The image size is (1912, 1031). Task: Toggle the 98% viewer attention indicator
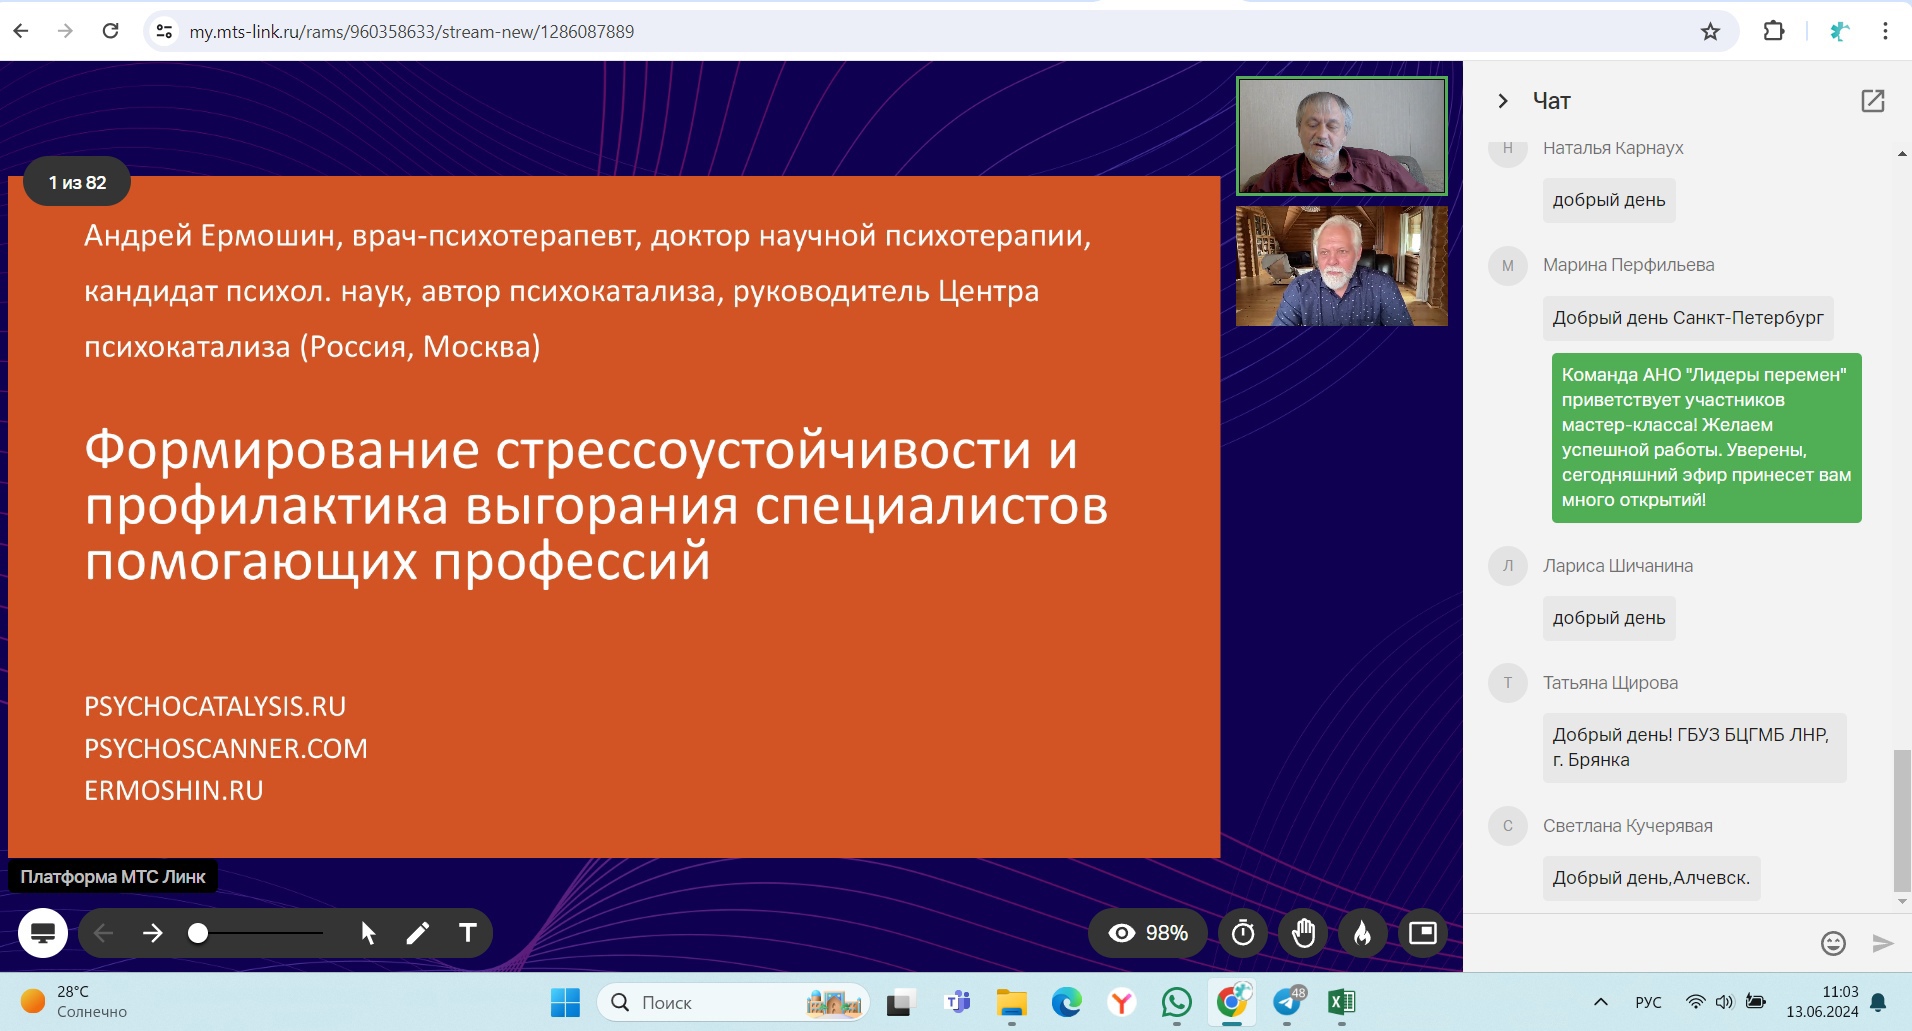1148,933
